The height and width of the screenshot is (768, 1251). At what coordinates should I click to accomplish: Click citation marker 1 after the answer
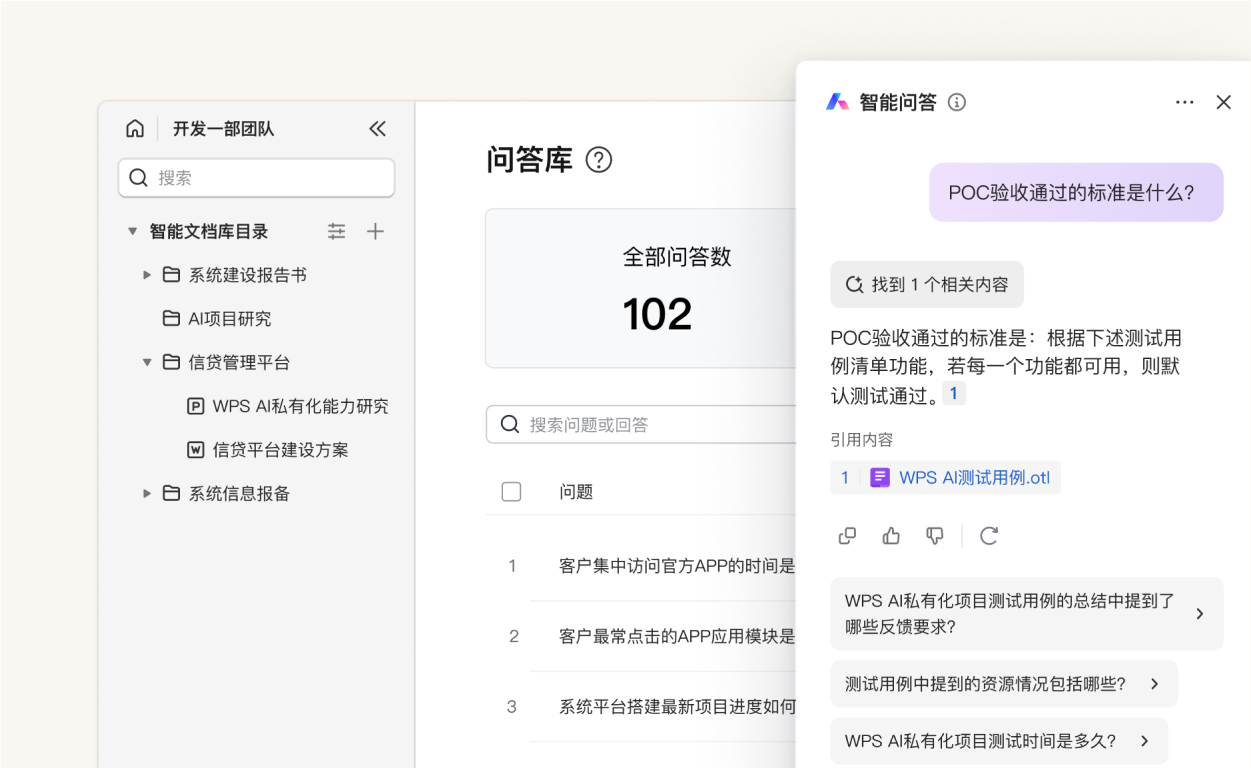pos(954,394)
